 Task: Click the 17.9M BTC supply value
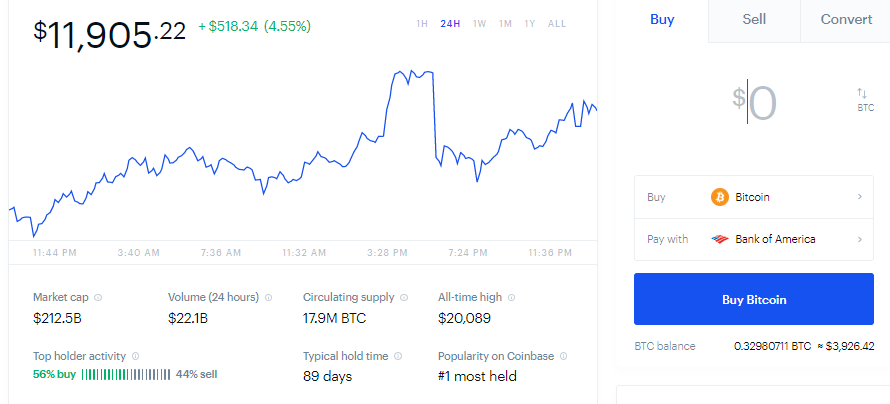pos(334,318)
